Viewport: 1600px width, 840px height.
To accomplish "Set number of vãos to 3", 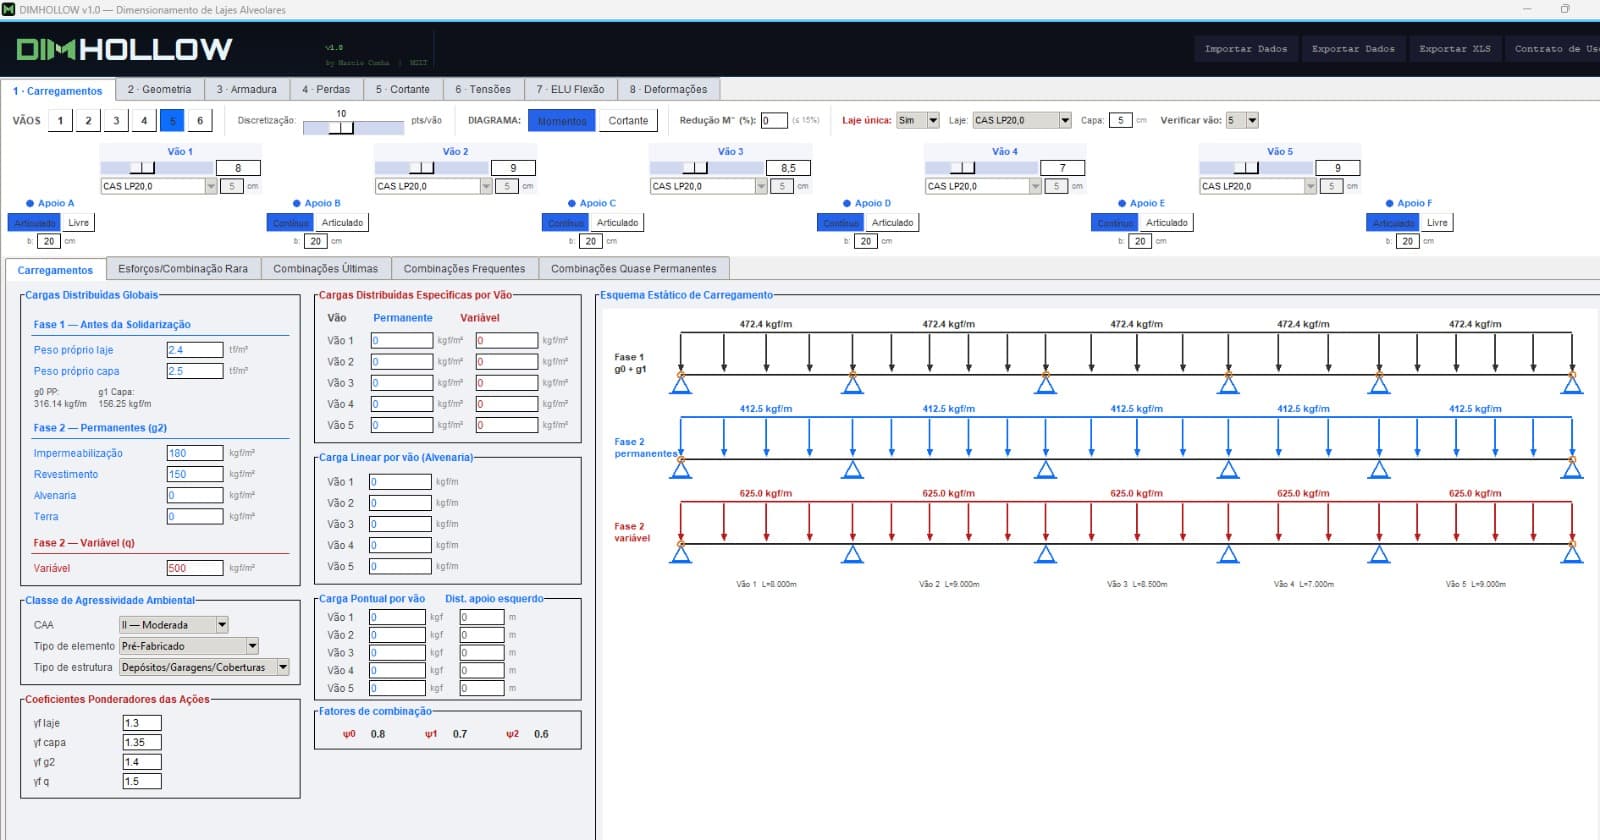I will click(x=116, y=121).
